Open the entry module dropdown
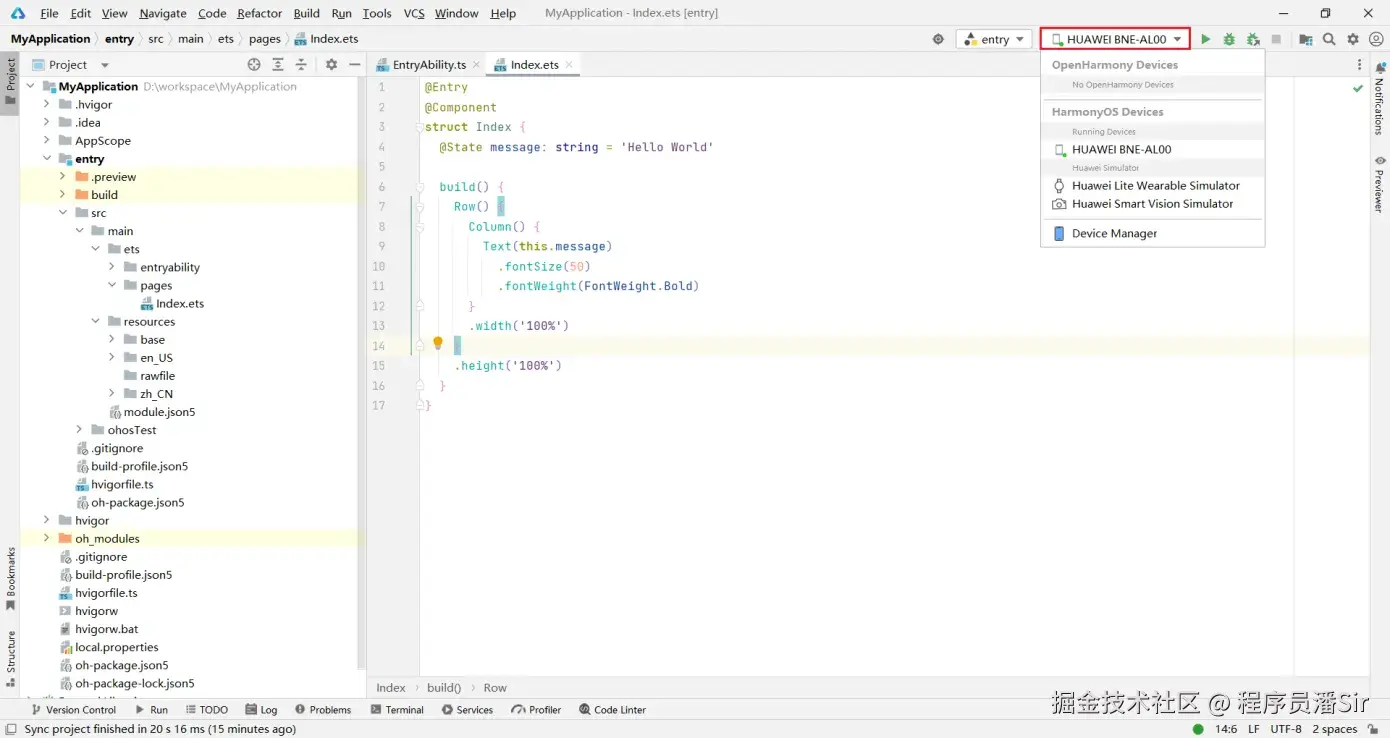This screenshot has width=1390, height=738. click(994, 39)
